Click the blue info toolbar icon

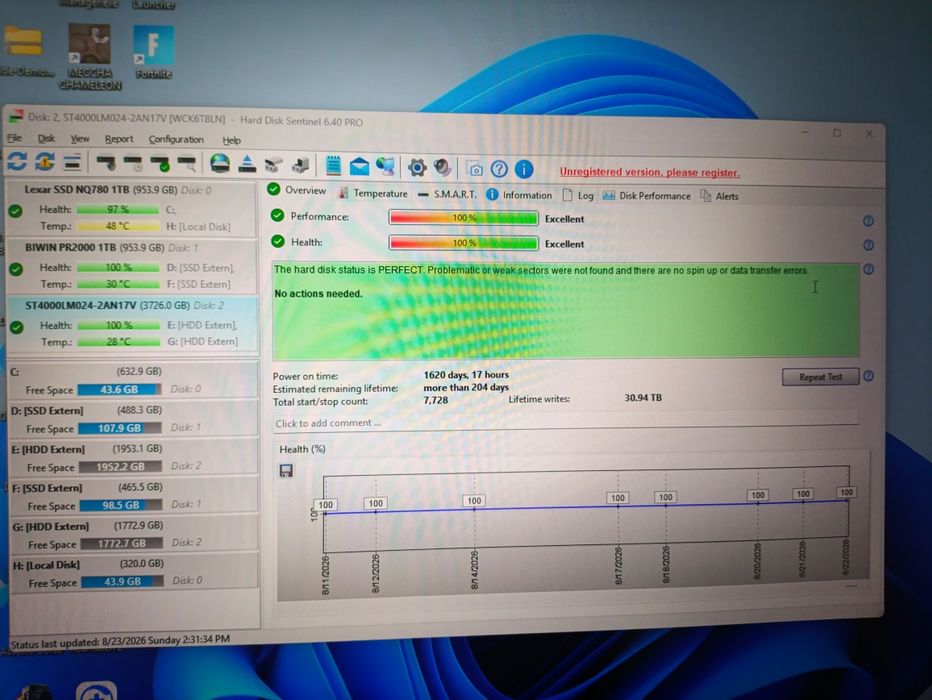pos(524,170)
